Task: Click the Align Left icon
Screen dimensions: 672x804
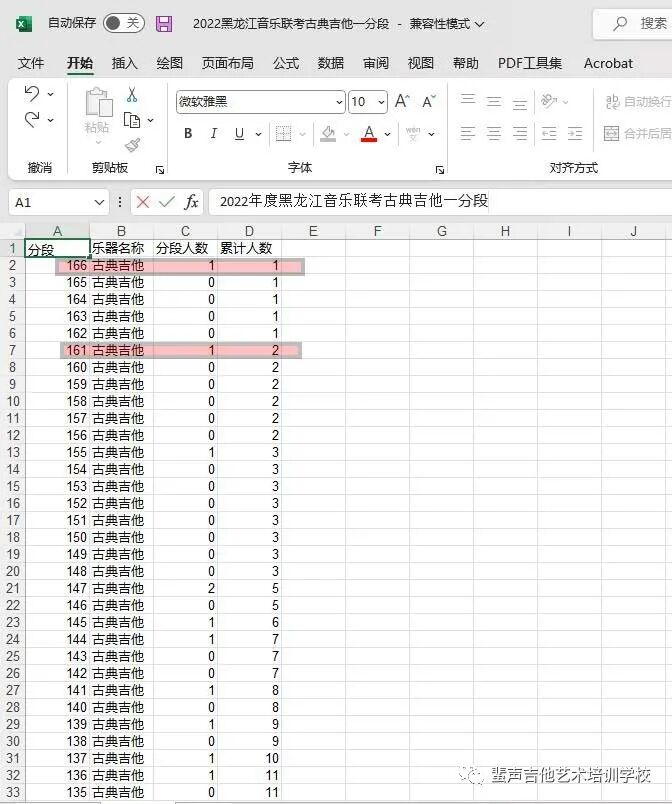Action: click(467, 133)
